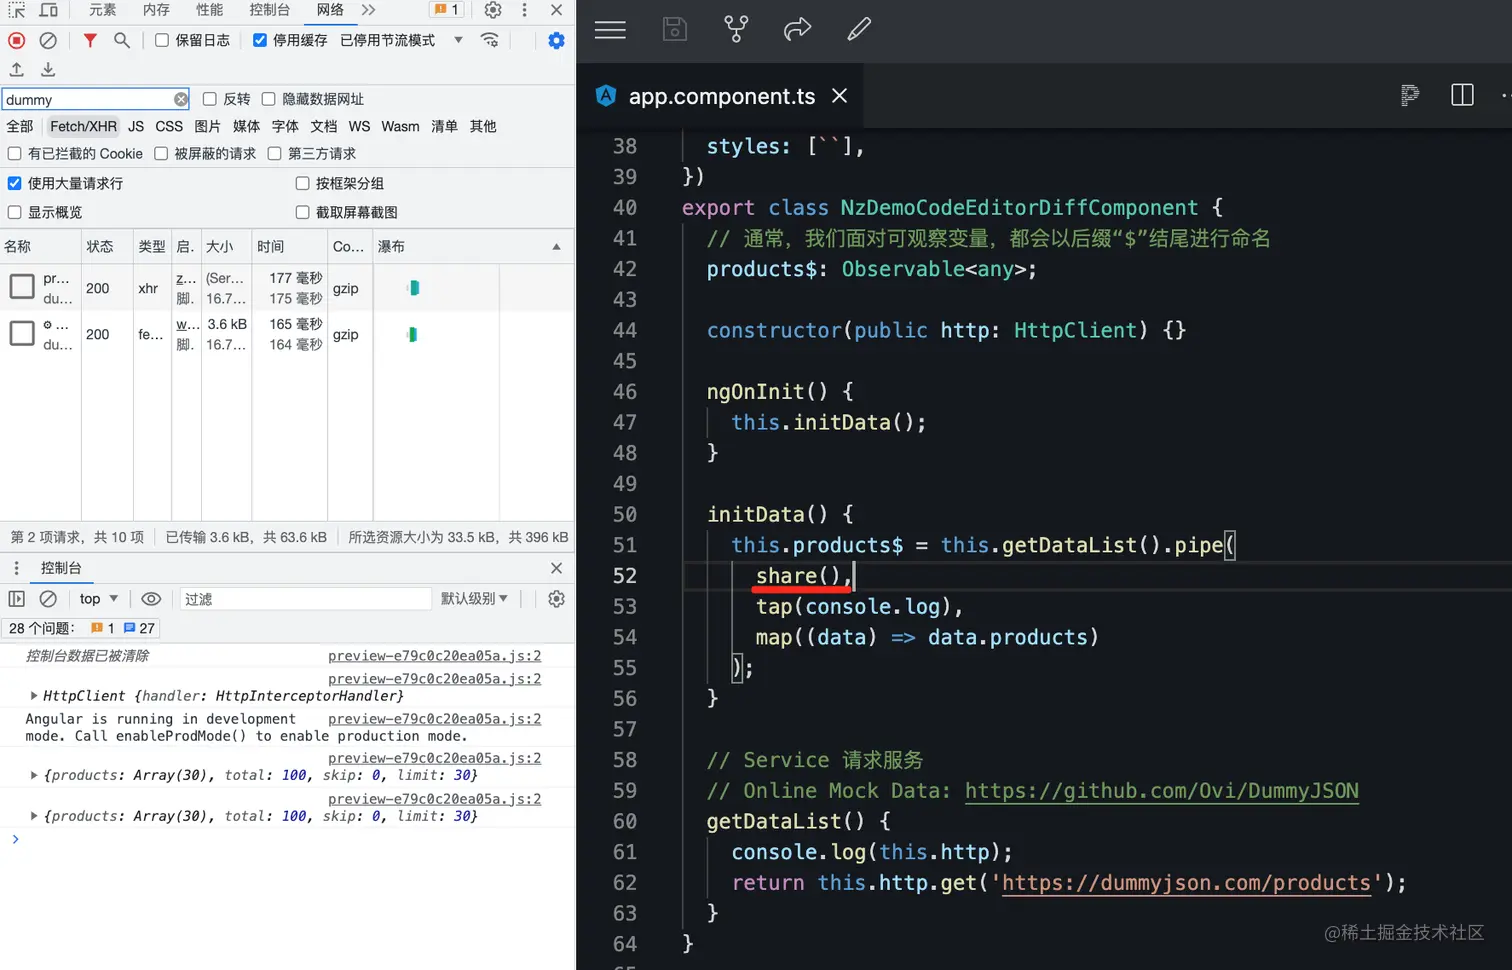Format the file with the Prettier icon
This screenshot has width=1512, height=970.
point(1410,95)
